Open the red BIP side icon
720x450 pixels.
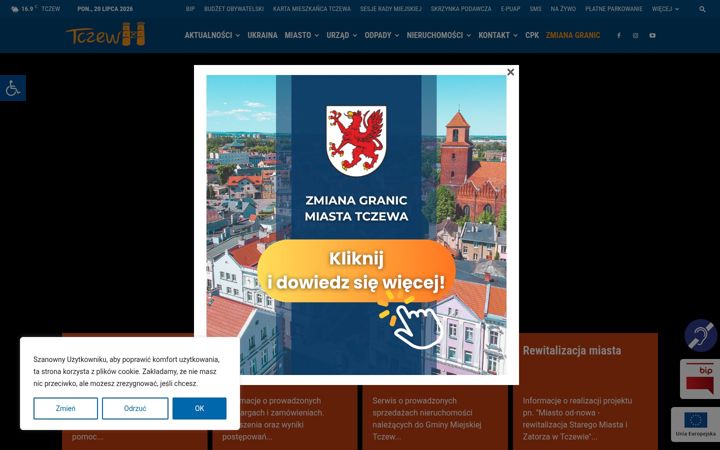(700, 379)
